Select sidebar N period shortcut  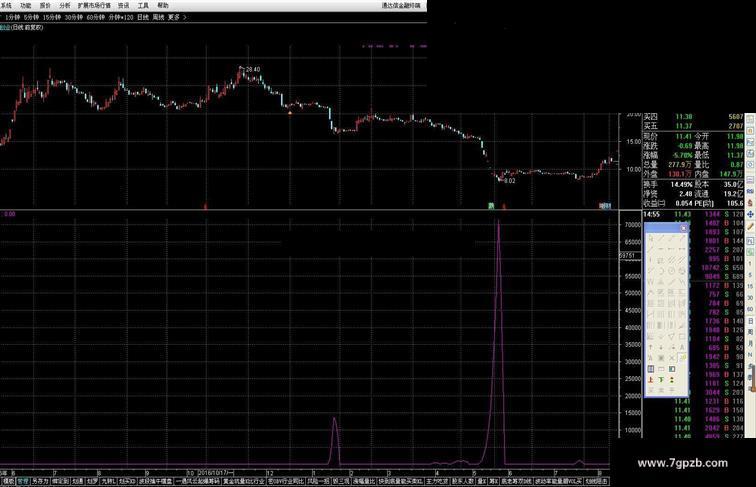(x=750, y=354)
